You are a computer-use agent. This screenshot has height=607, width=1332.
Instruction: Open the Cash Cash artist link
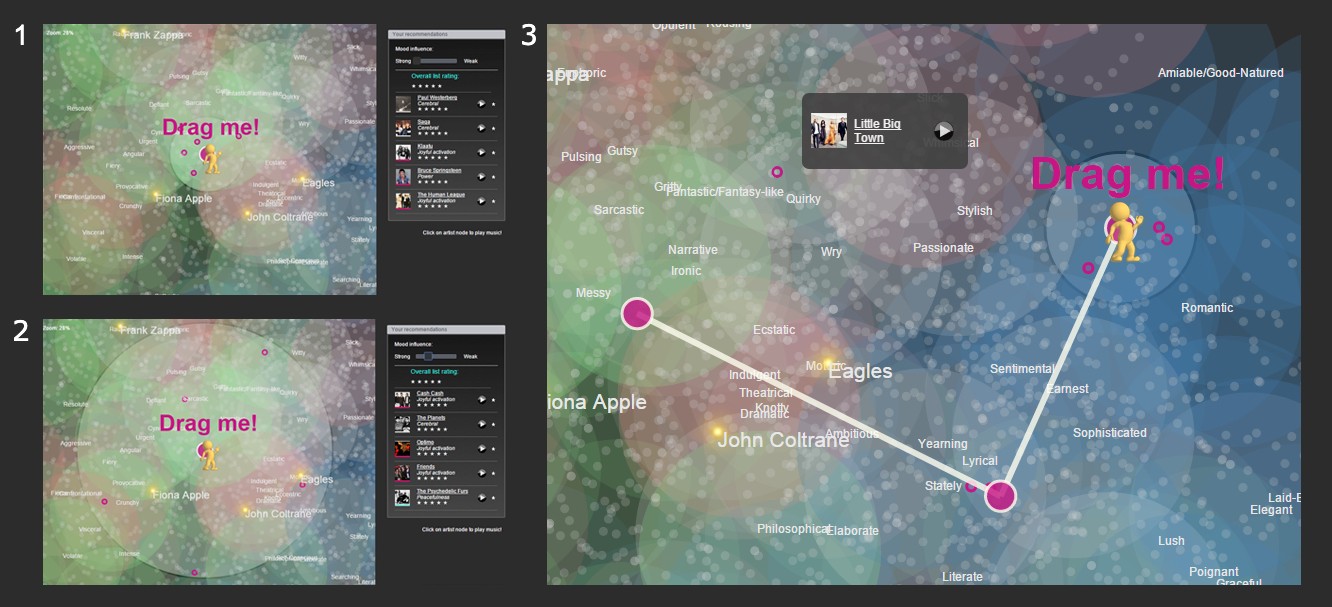[430, 393]
